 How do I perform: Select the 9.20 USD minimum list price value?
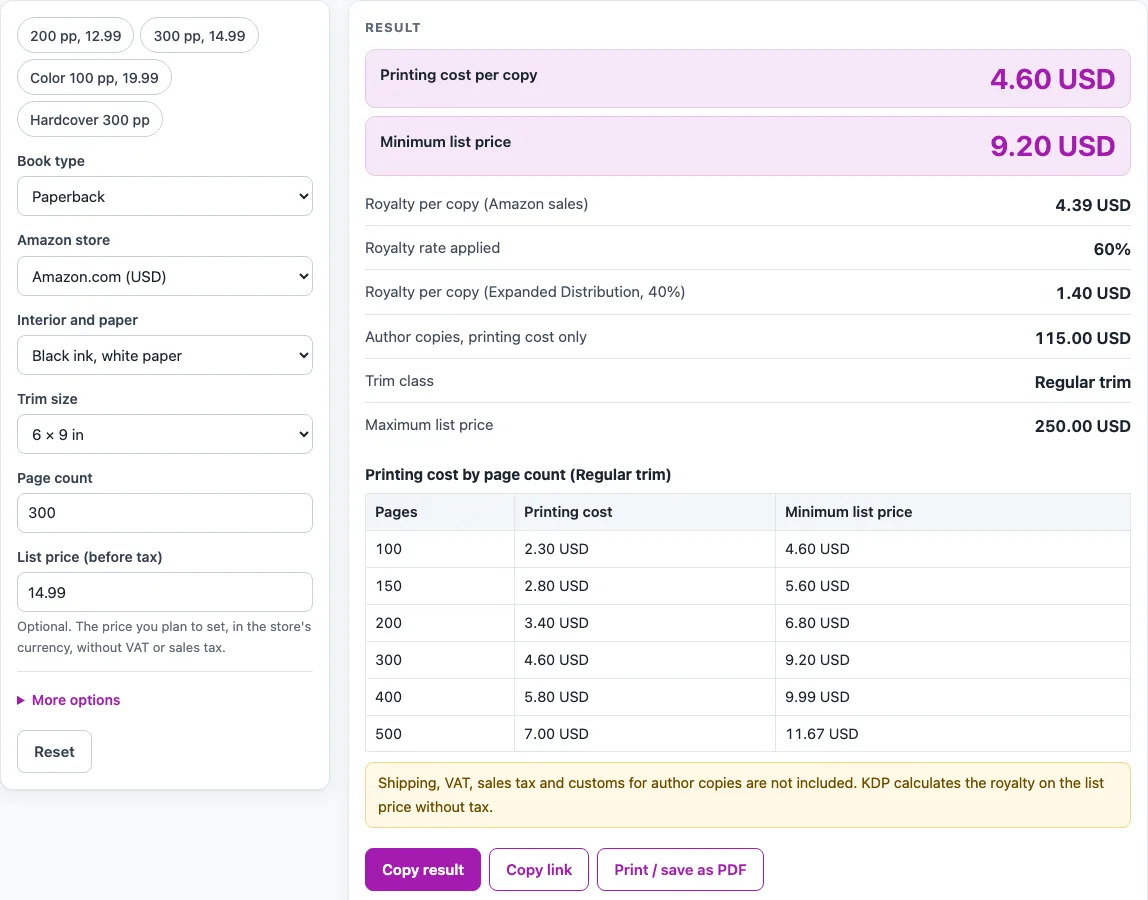(1052, 146)
